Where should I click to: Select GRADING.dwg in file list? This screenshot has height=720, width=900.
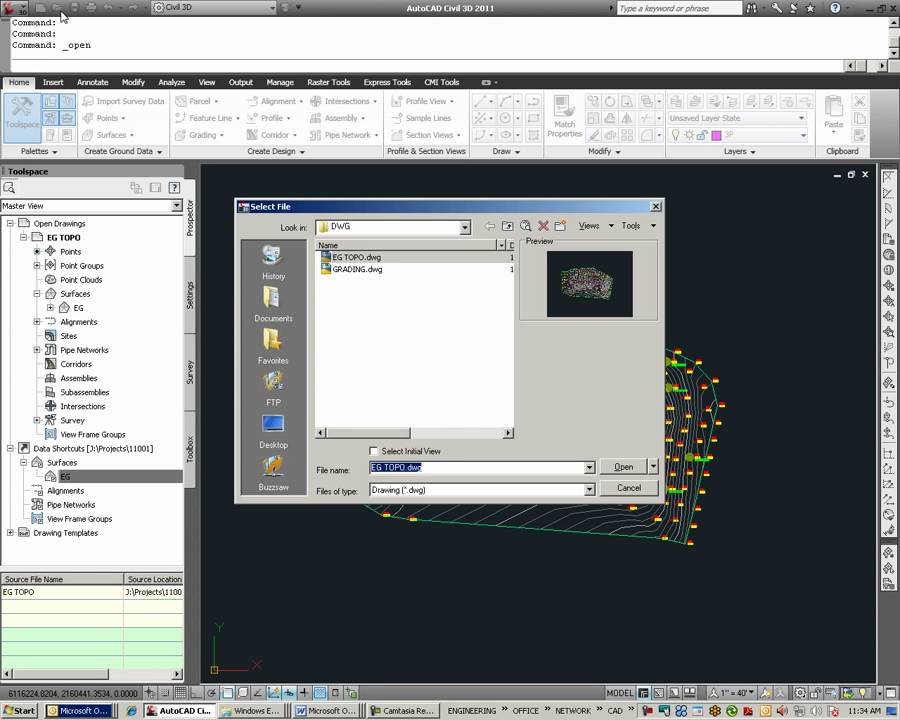coord(357,269)
